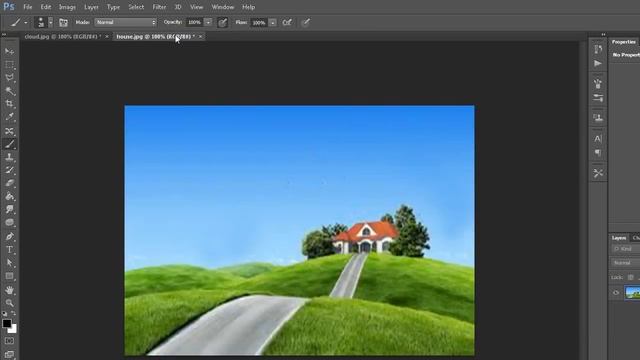Expand the toolbox double-arrow

(x=4, y=35)
